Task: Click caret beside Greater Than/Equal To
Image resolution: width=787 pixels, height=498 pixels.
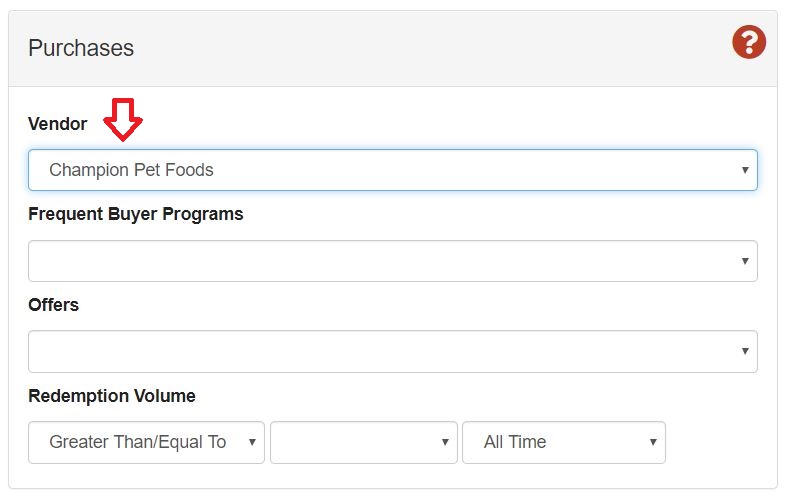Action: 252,442
